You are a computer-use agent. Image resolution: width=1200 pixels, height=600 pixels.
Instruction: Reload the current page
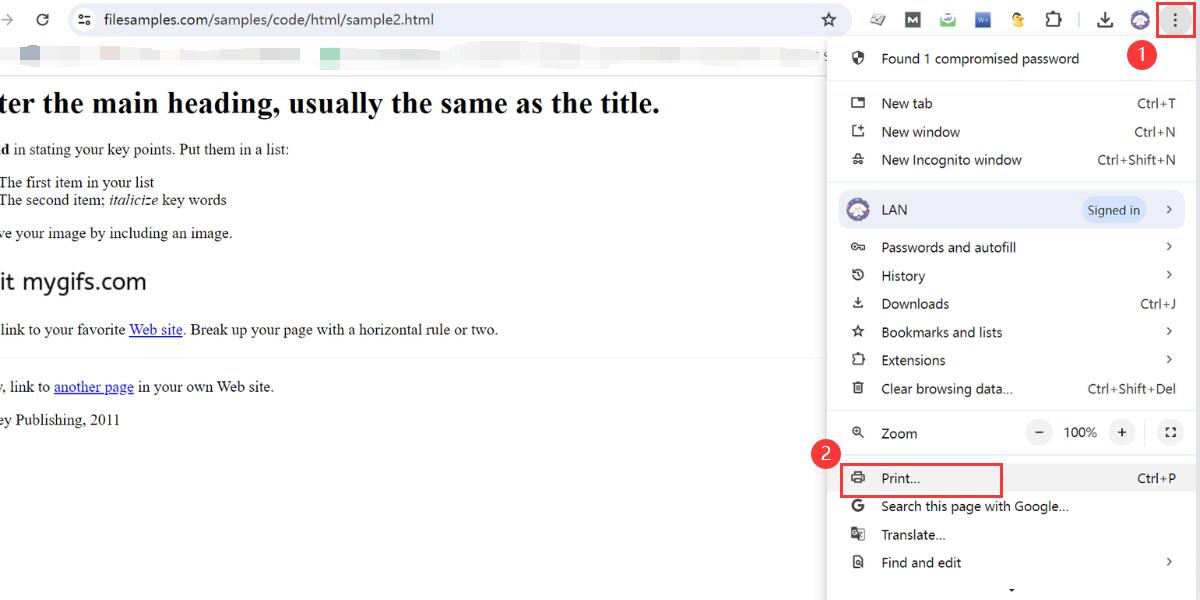pyautogui.click(x=41, y=18)
